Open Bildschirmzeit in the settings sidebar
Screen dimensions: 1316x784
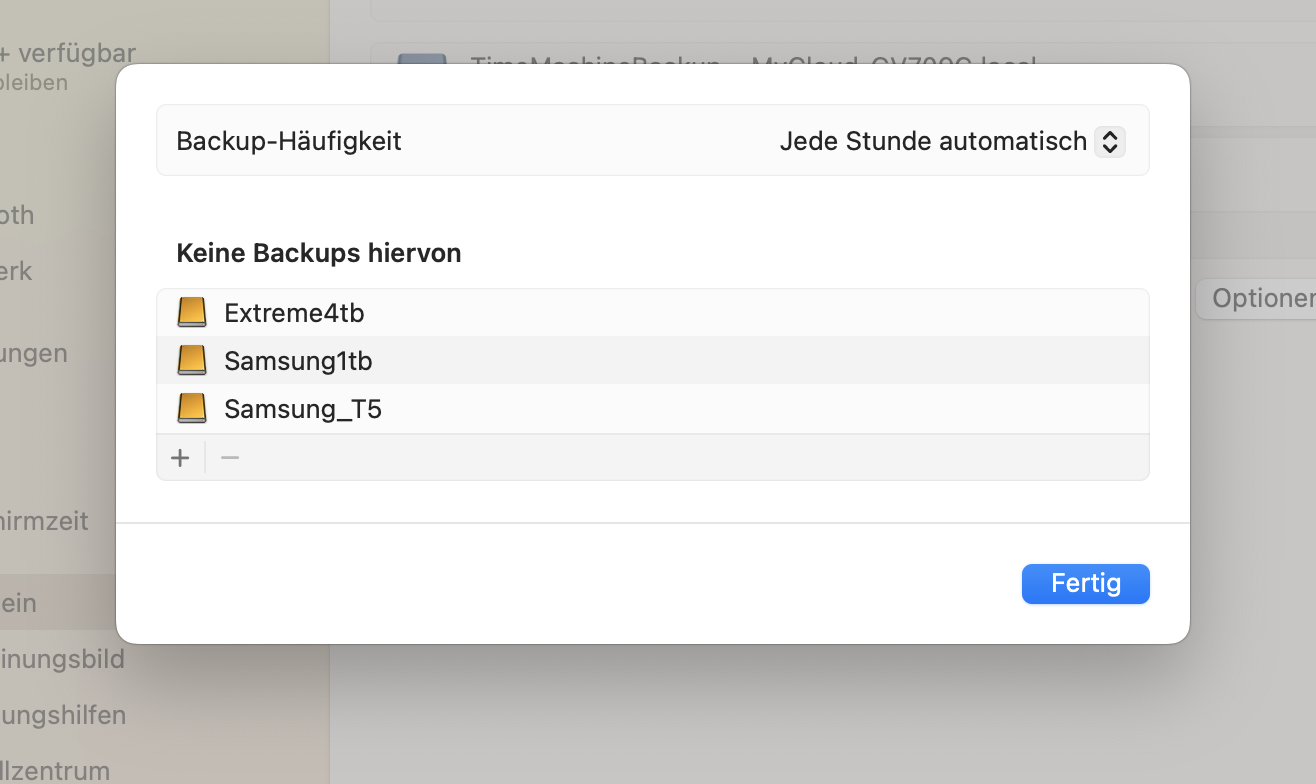coord(45,521)
